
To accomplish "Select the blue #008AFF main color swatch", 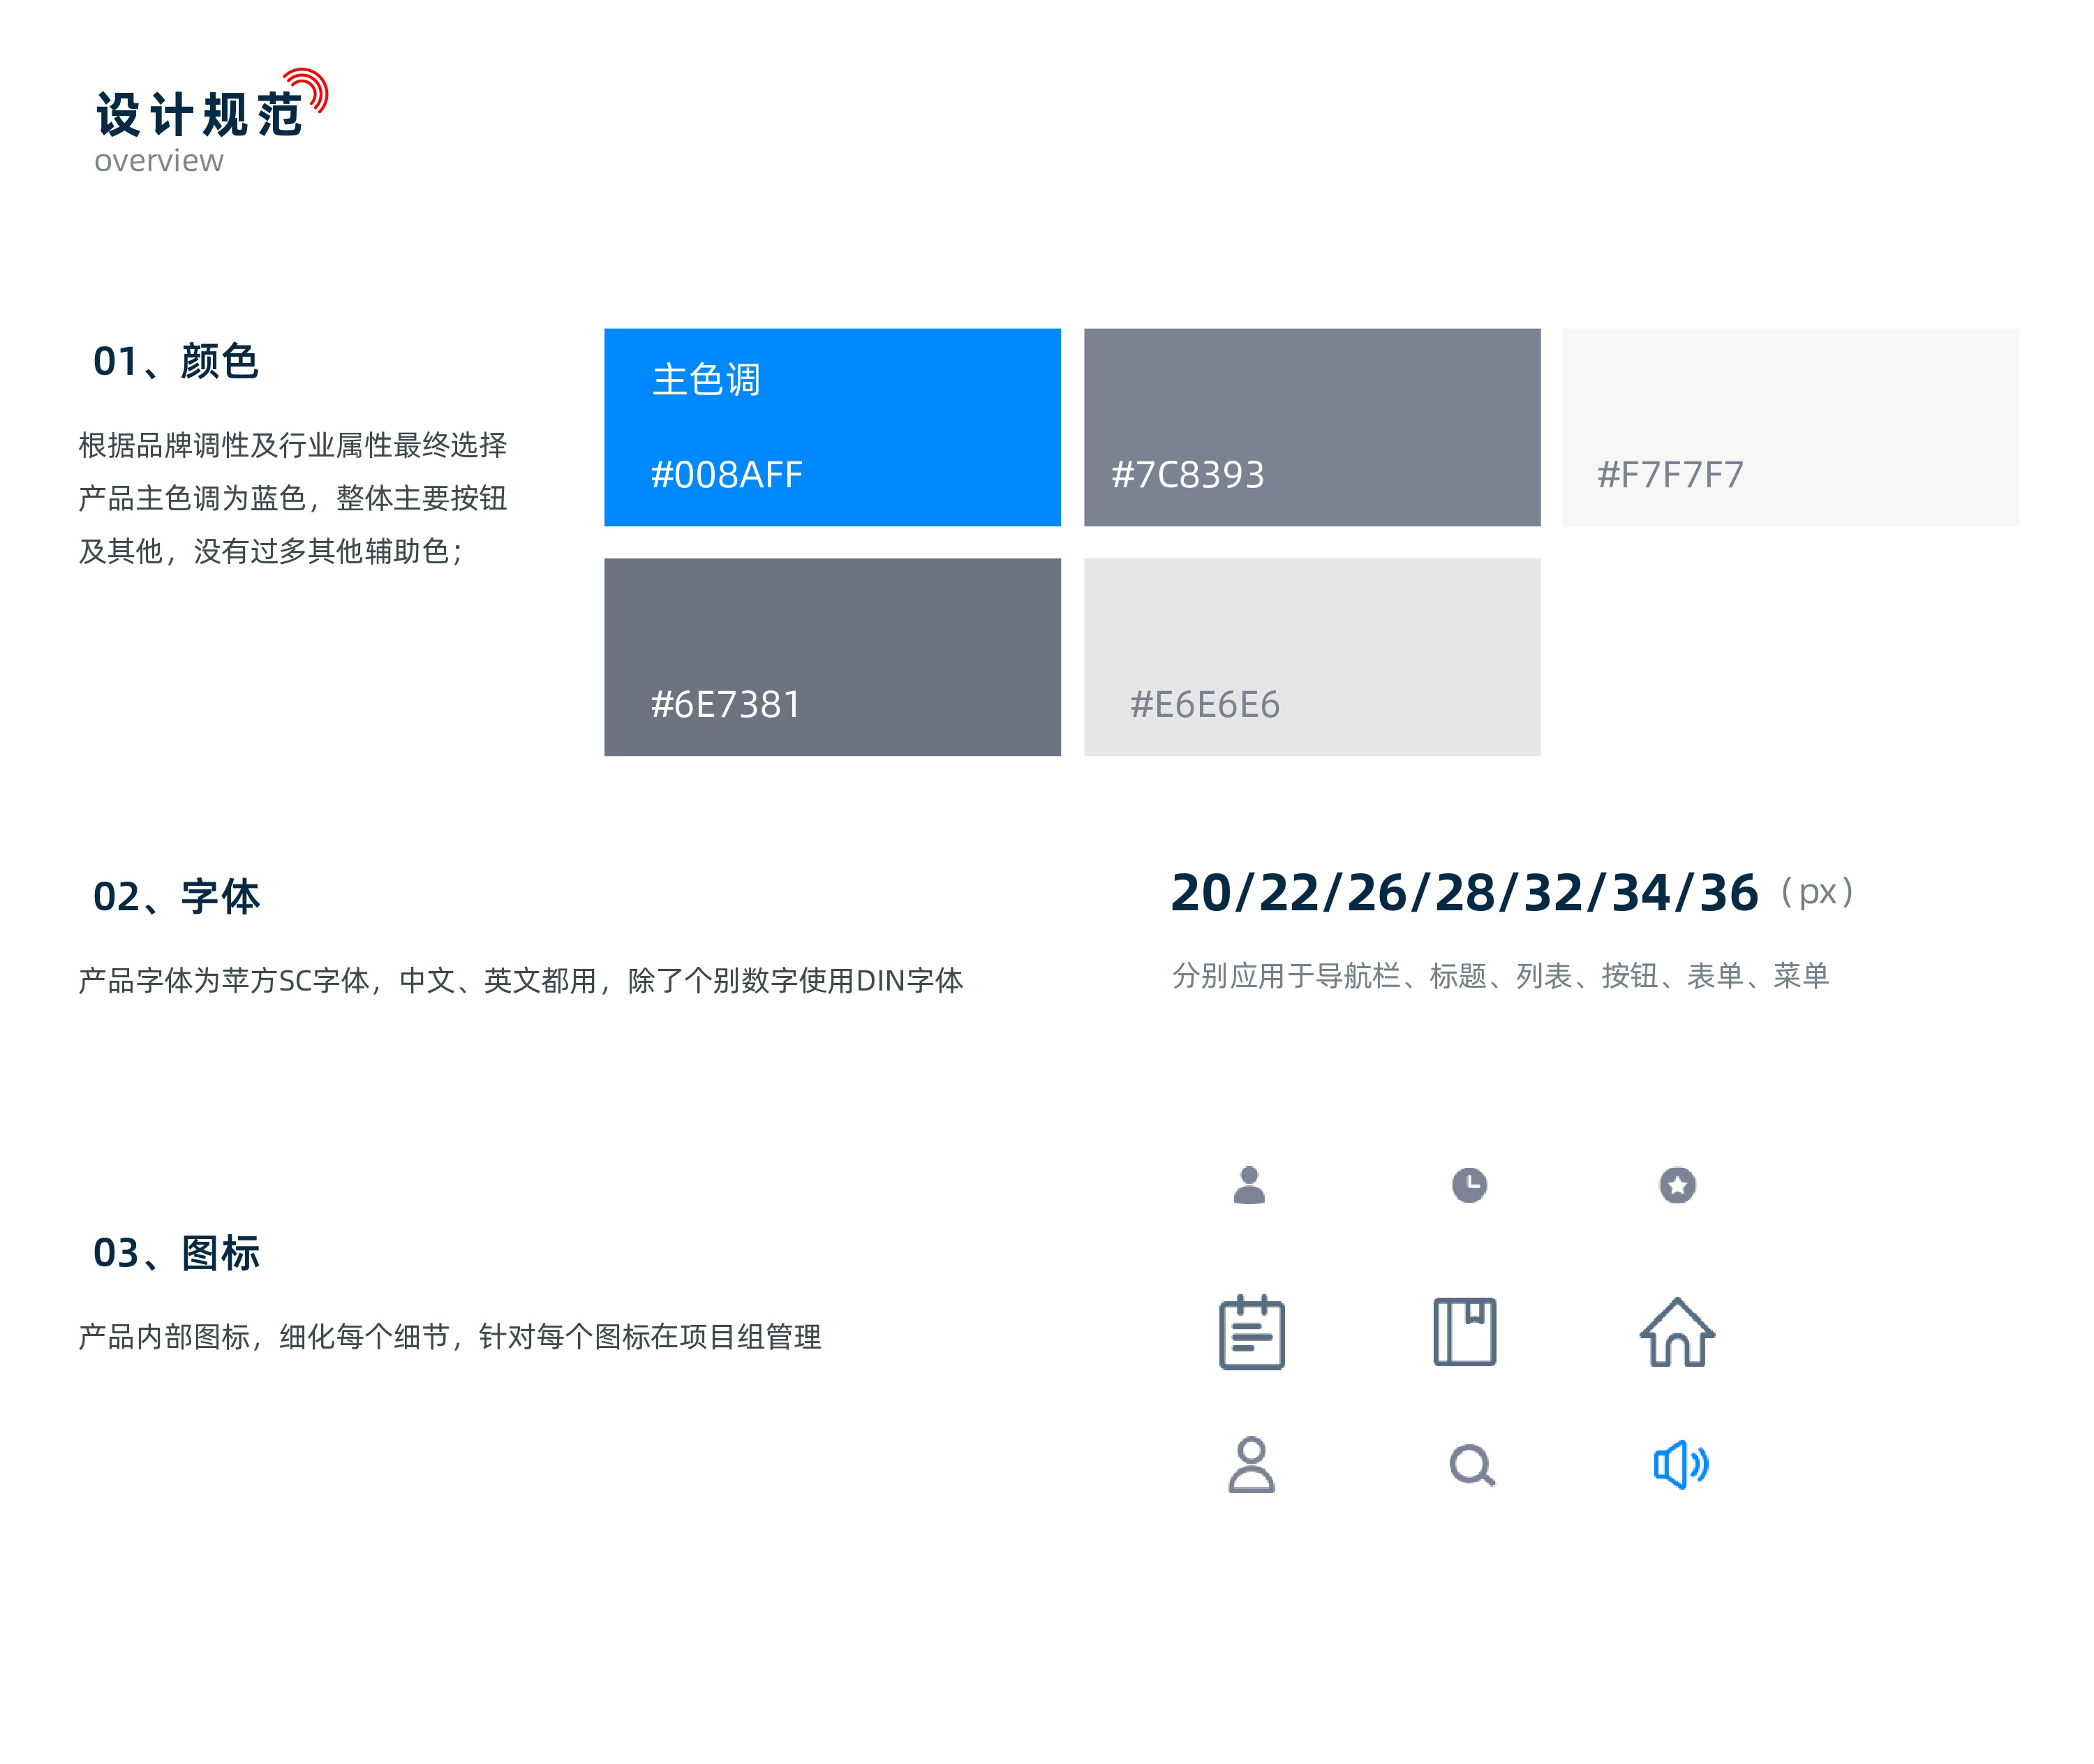I will click(832, 427).
